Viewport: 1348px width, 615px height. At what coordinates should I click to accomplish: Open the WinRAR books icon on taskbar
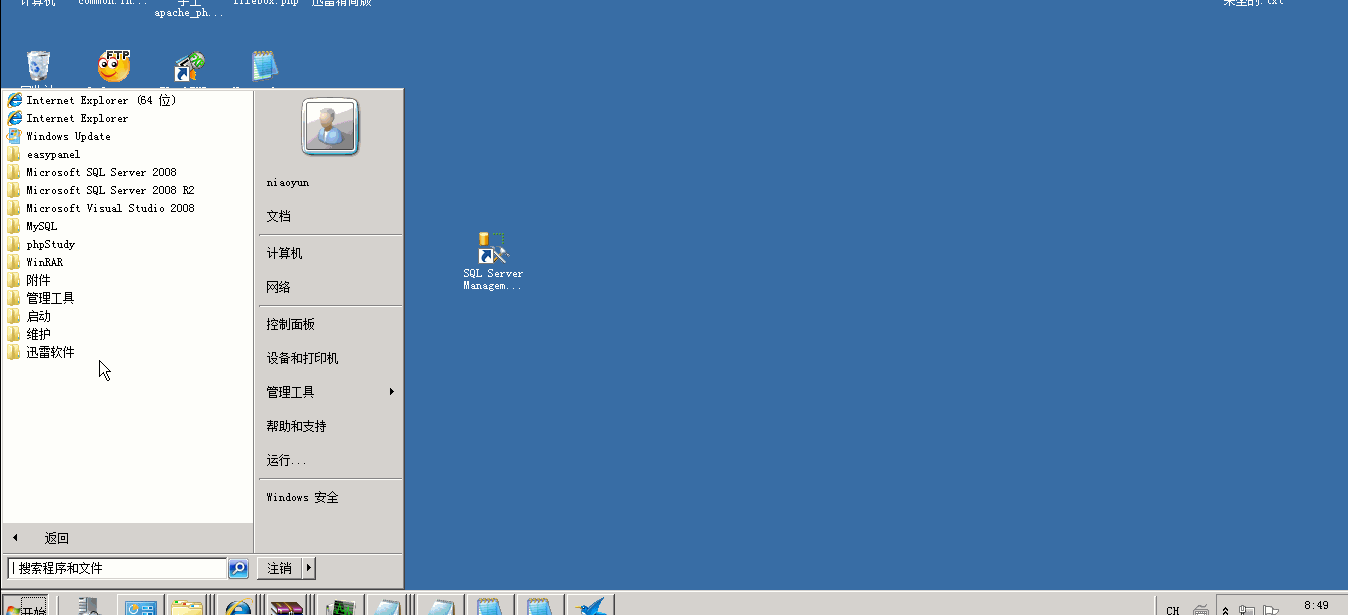[x=288, y=606]
